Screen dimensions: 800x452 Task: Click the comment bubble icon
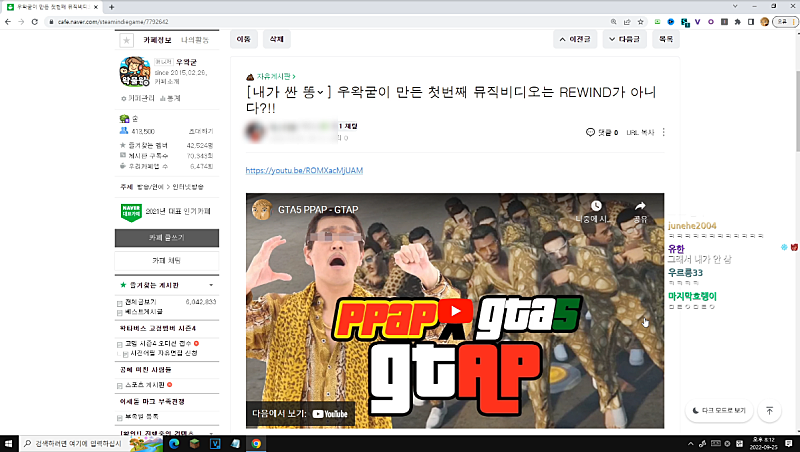[591, 132]
